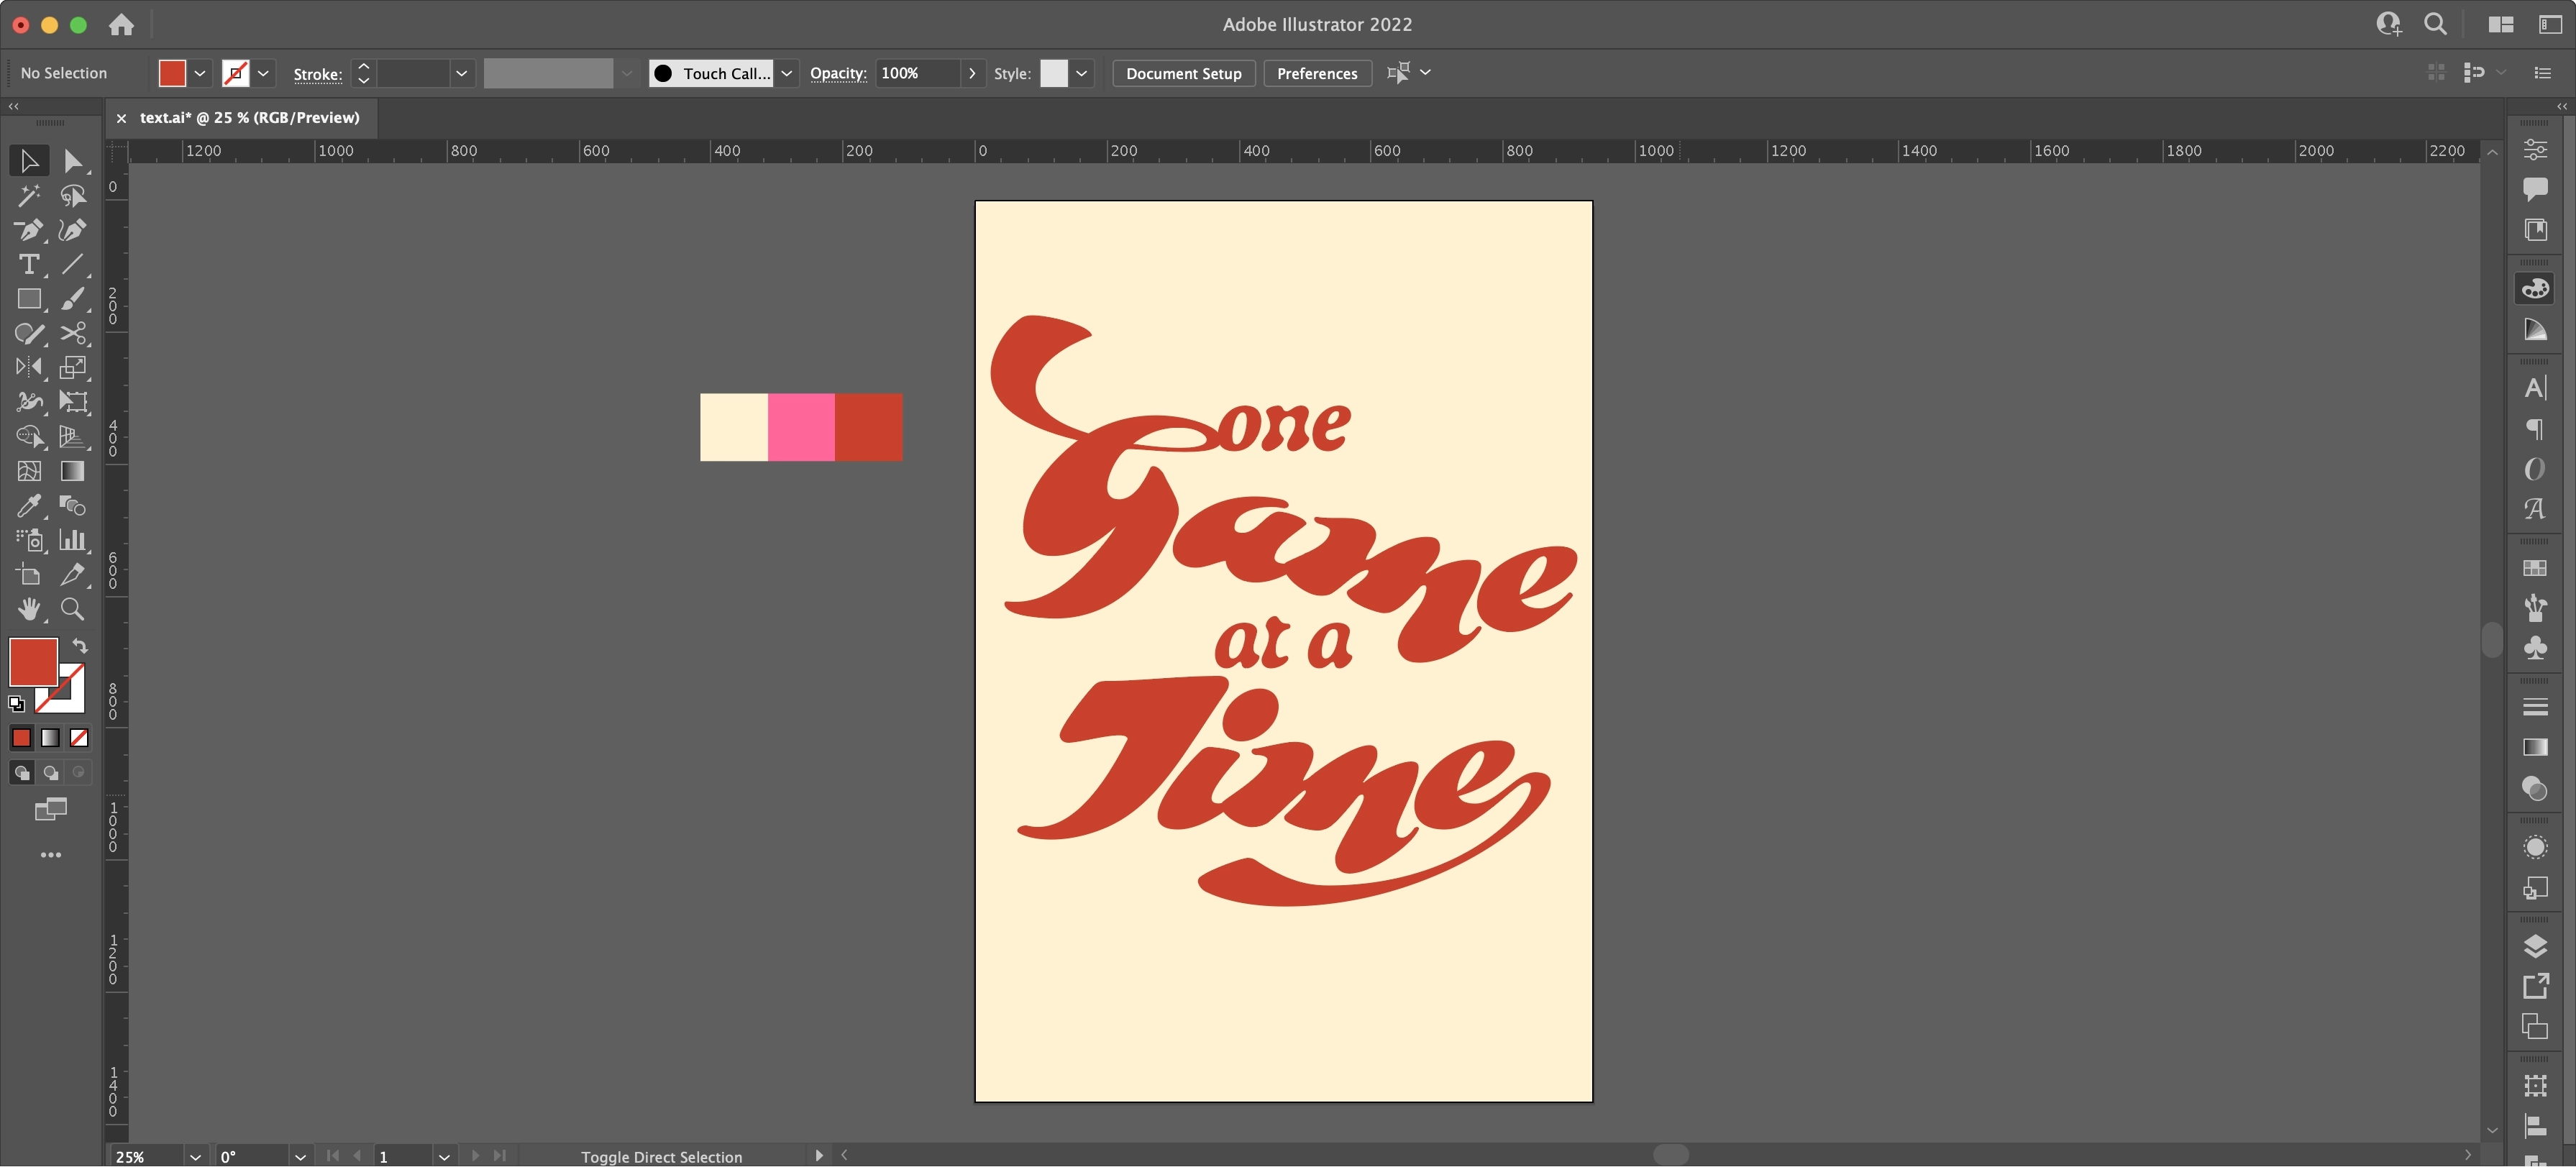The width and height of the screenshot is (2576, 1167).
Task: Select the Lasso tool
Action: [73, 196]
